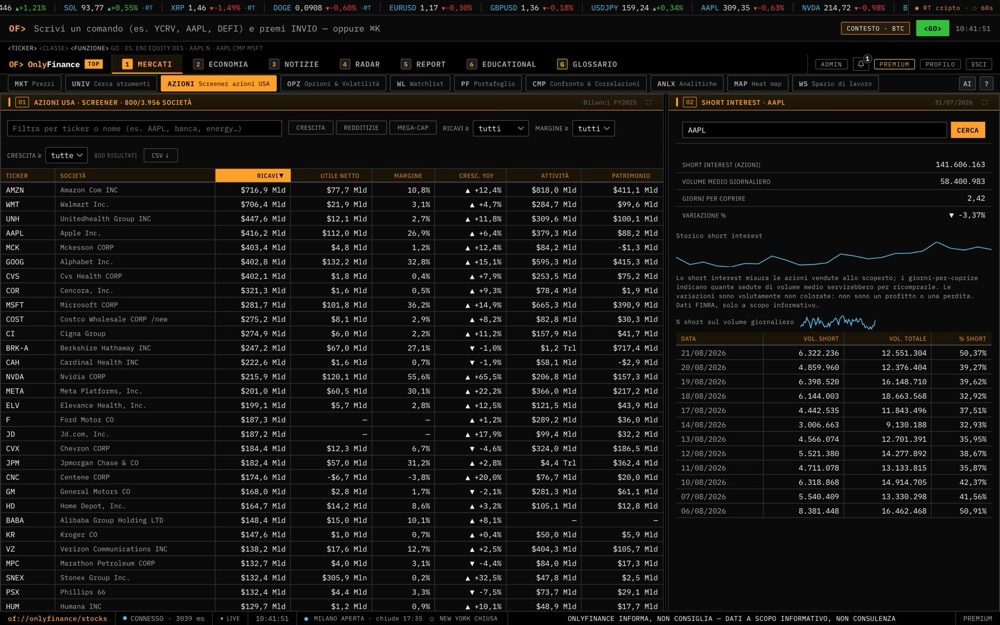This screenshot has width=1000, height=625.
Task: Select the AMZN row ticker
Action: click(x=15, y=190)
